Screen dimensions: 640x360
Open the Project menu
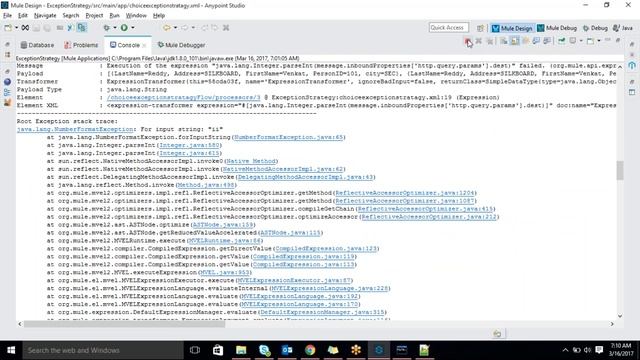(94, 16)
